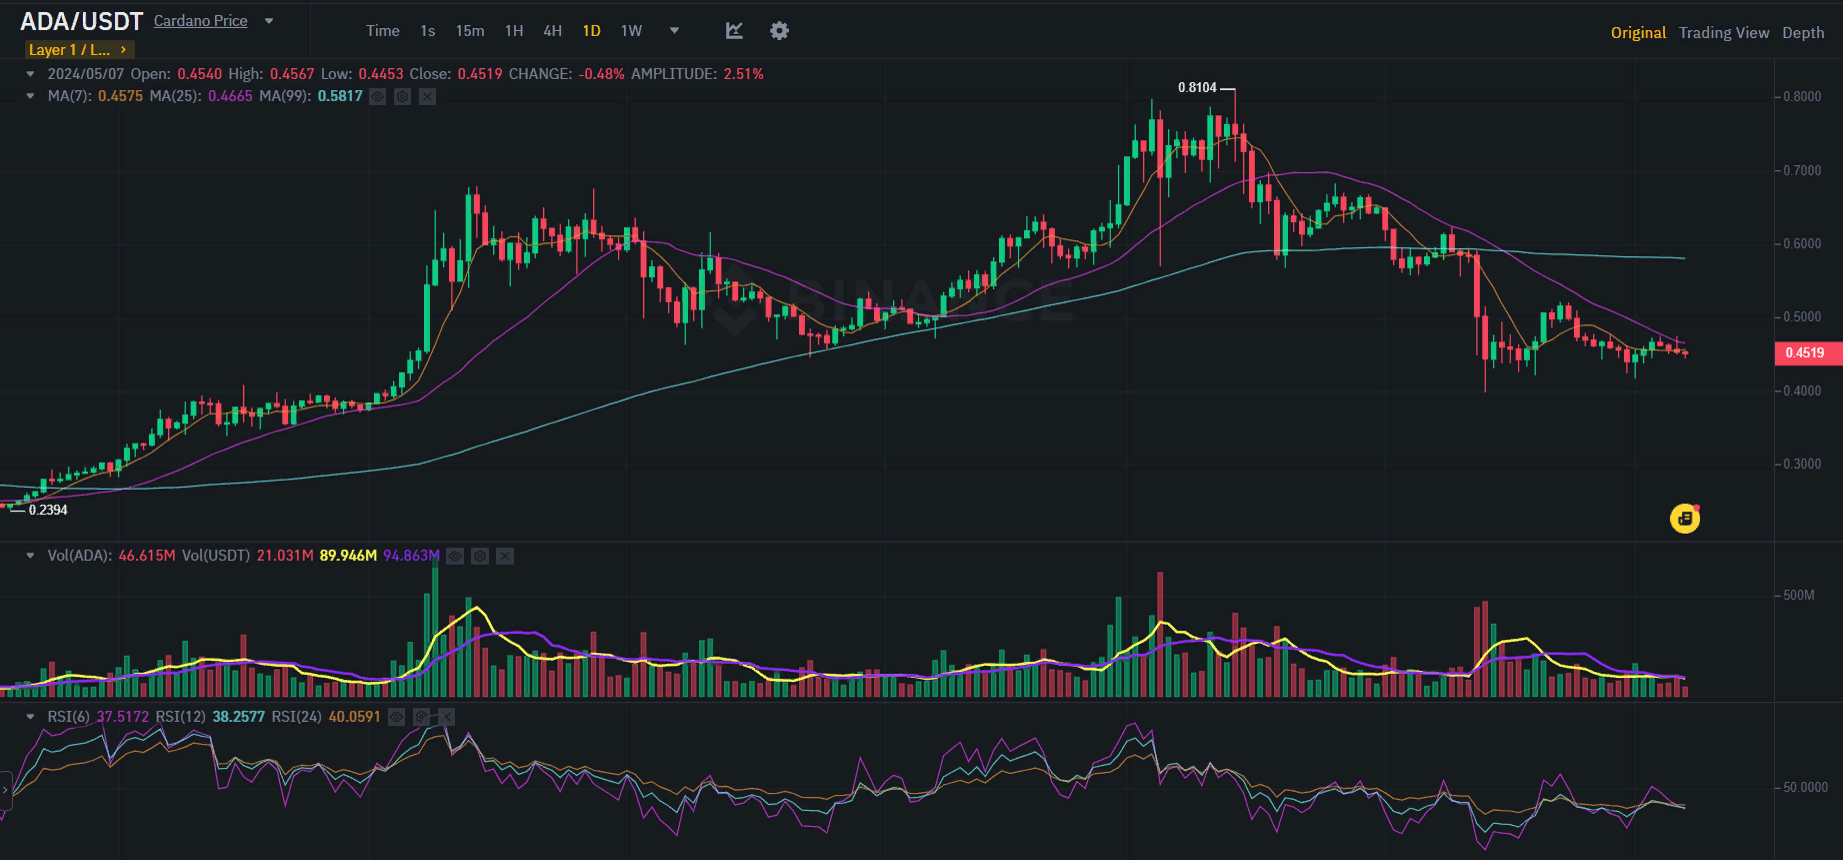Open the Cardano Price link
The width and height of the screenshot is (1843, 860).
[200, 21]
